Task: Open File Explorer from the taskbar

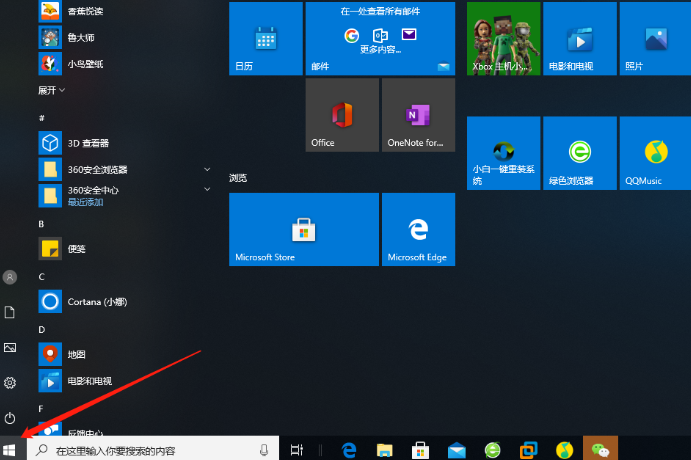Action: [x=384, y=450]
